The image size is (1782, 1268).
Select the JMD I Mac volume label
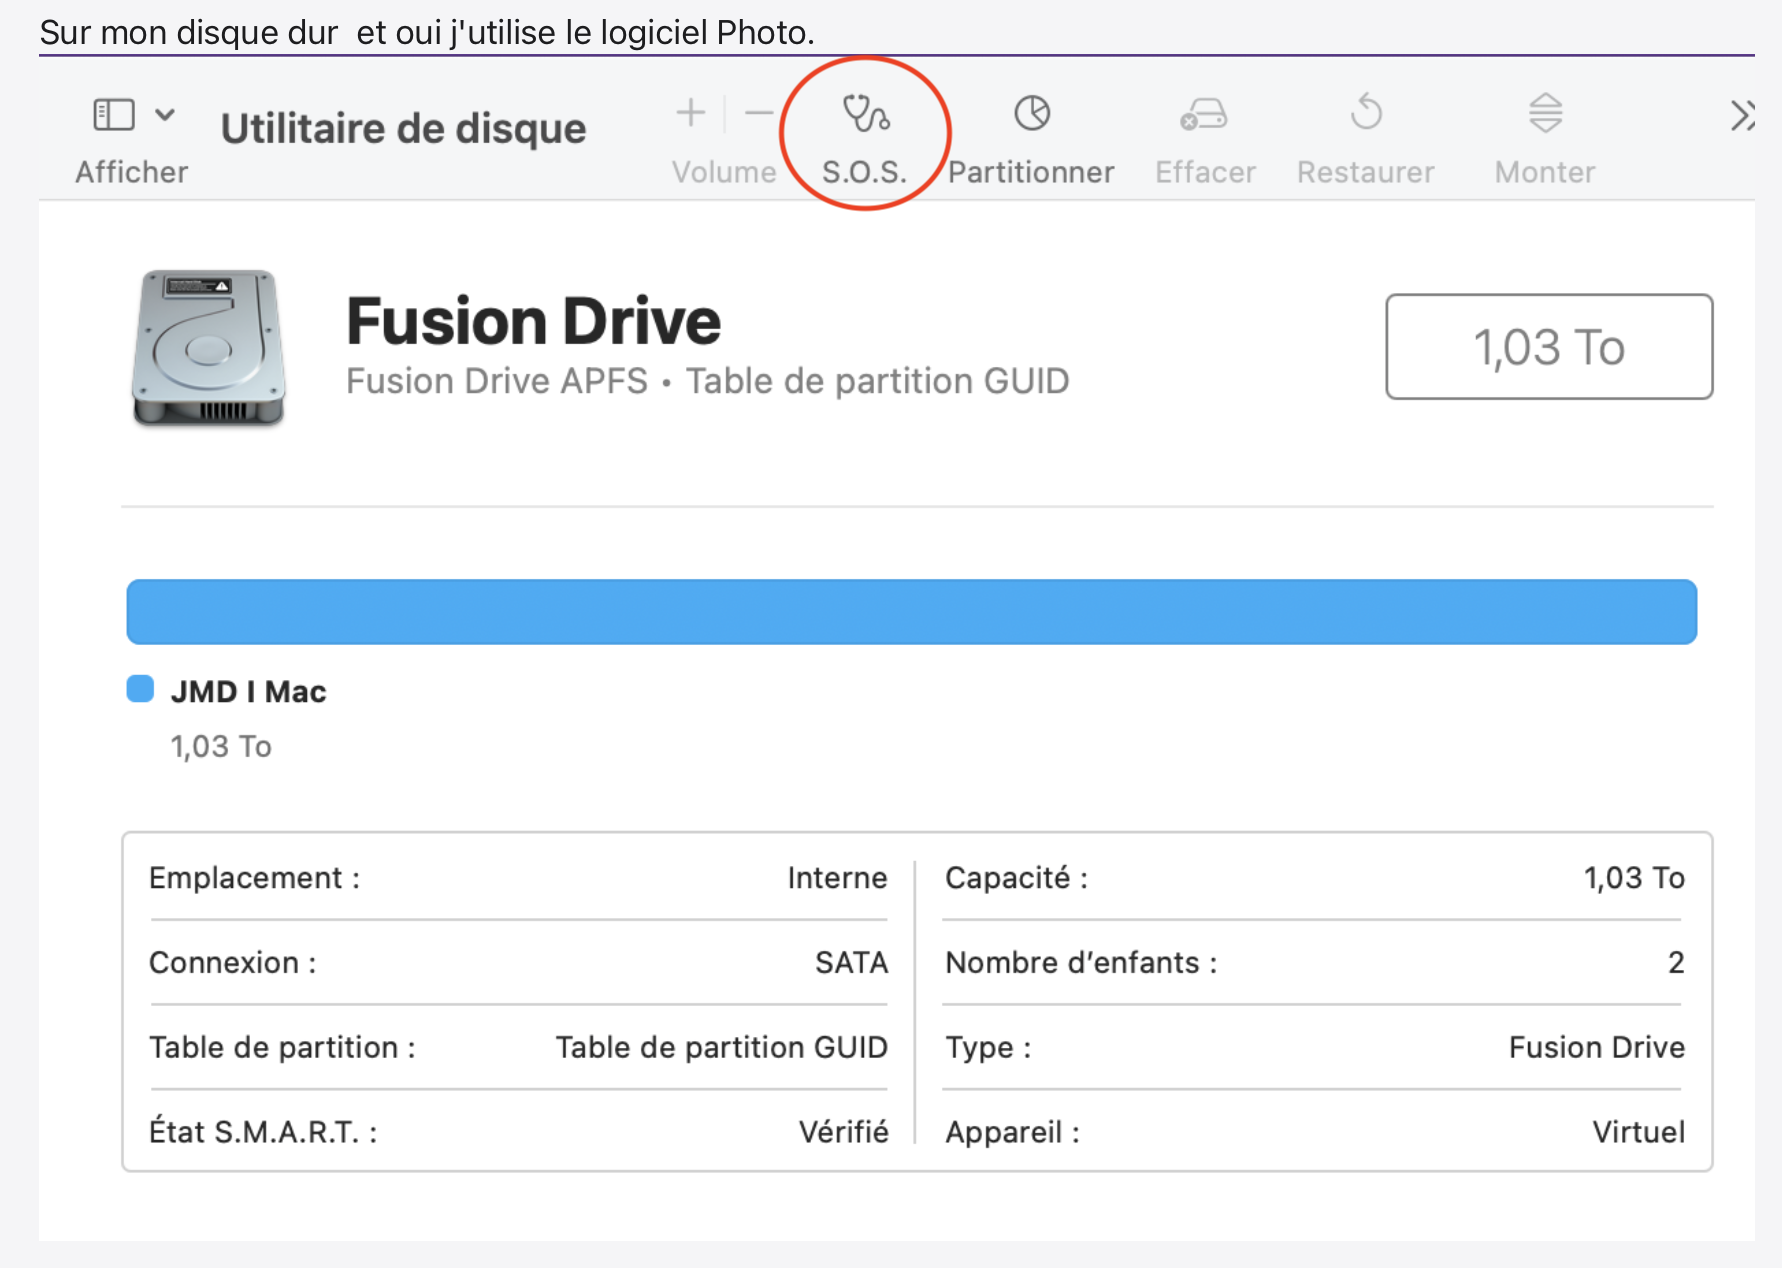tap(248, 691)
